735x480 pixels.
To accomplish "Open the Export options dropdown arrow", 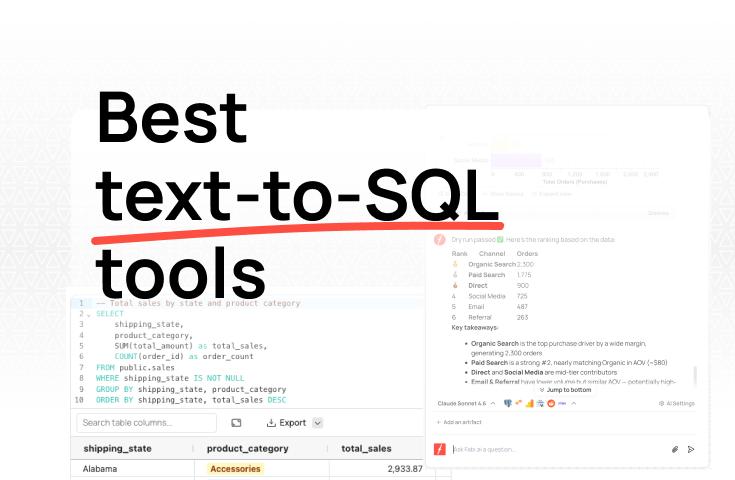I will tap(317, 423).
